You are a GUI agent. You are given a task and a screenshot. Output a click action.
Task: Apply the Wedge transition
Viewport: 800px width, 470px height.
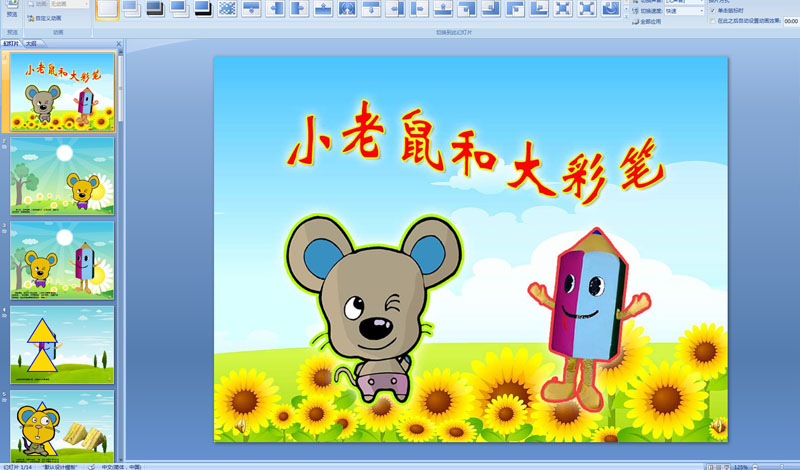click(x=347, y=8)
